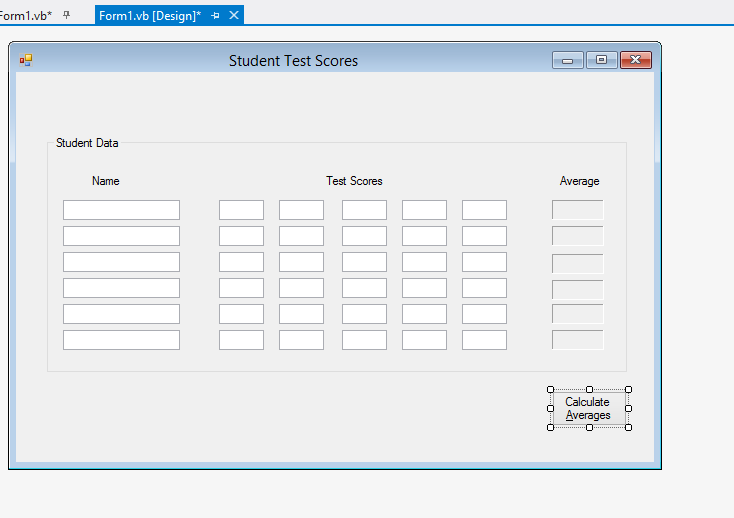Image resolution: width=734 pixels, height=518 pixels.
Task: Click top-middle sizing handle of Calculate Averages button
Action: coord(589,389)
